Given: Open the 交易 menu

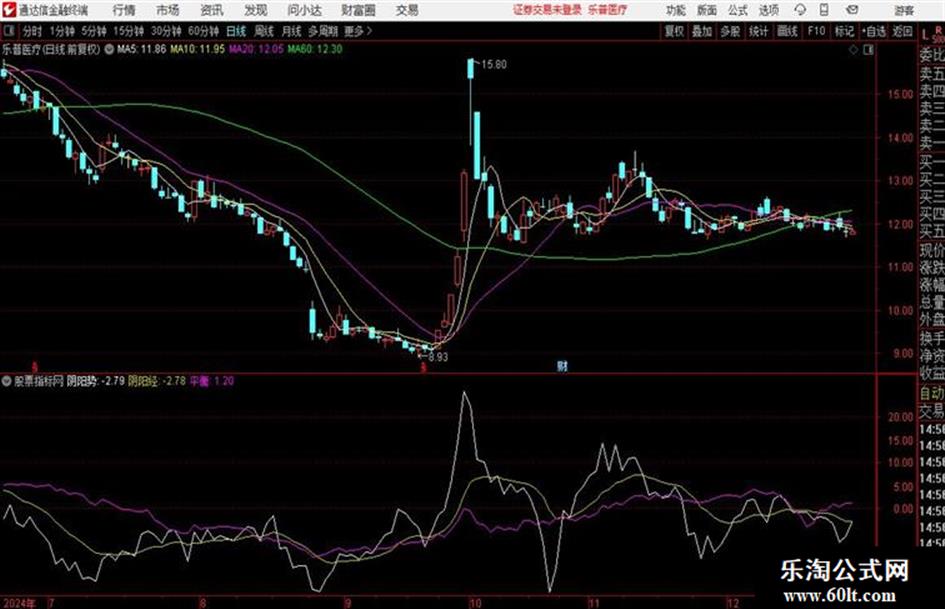Looking at the screenshot, I should tap(407, 10).
